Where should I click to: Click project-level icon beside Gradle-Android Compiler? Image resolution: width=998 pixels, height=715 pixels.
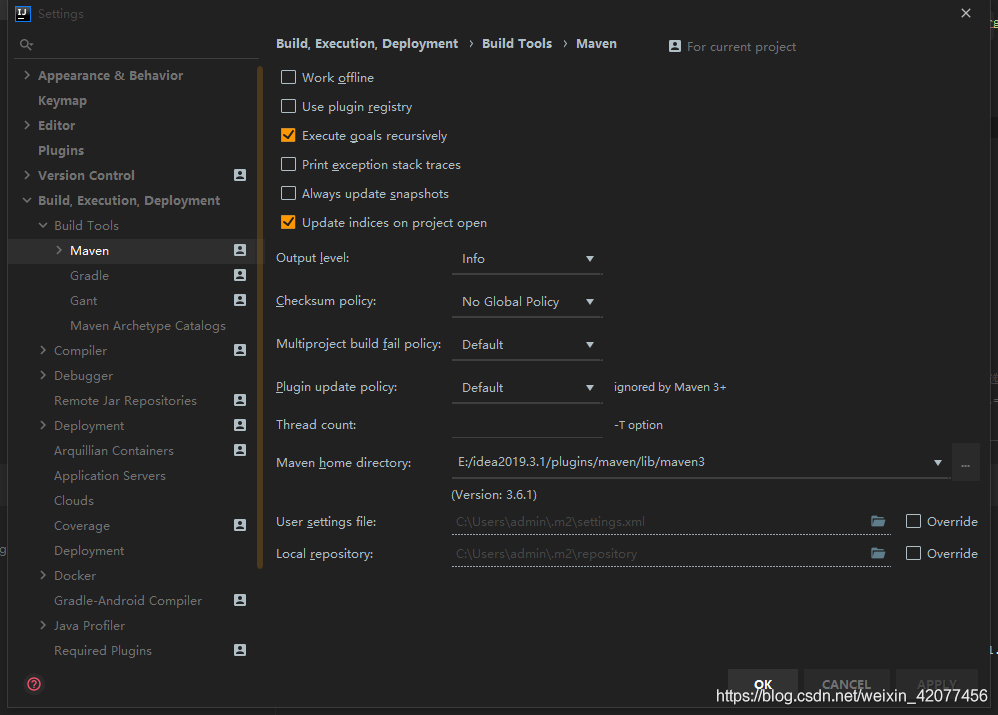(x=240, y=600)
